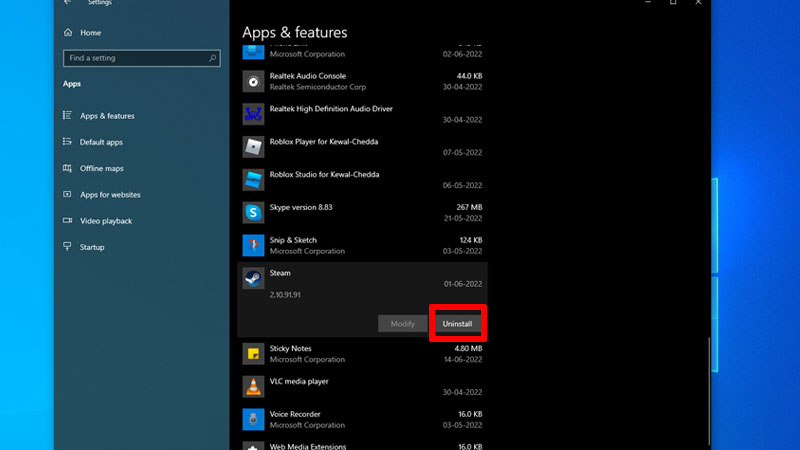The image size is (800, 450).
Task: Select Snip & Sketch entry name
Action: 293,240
